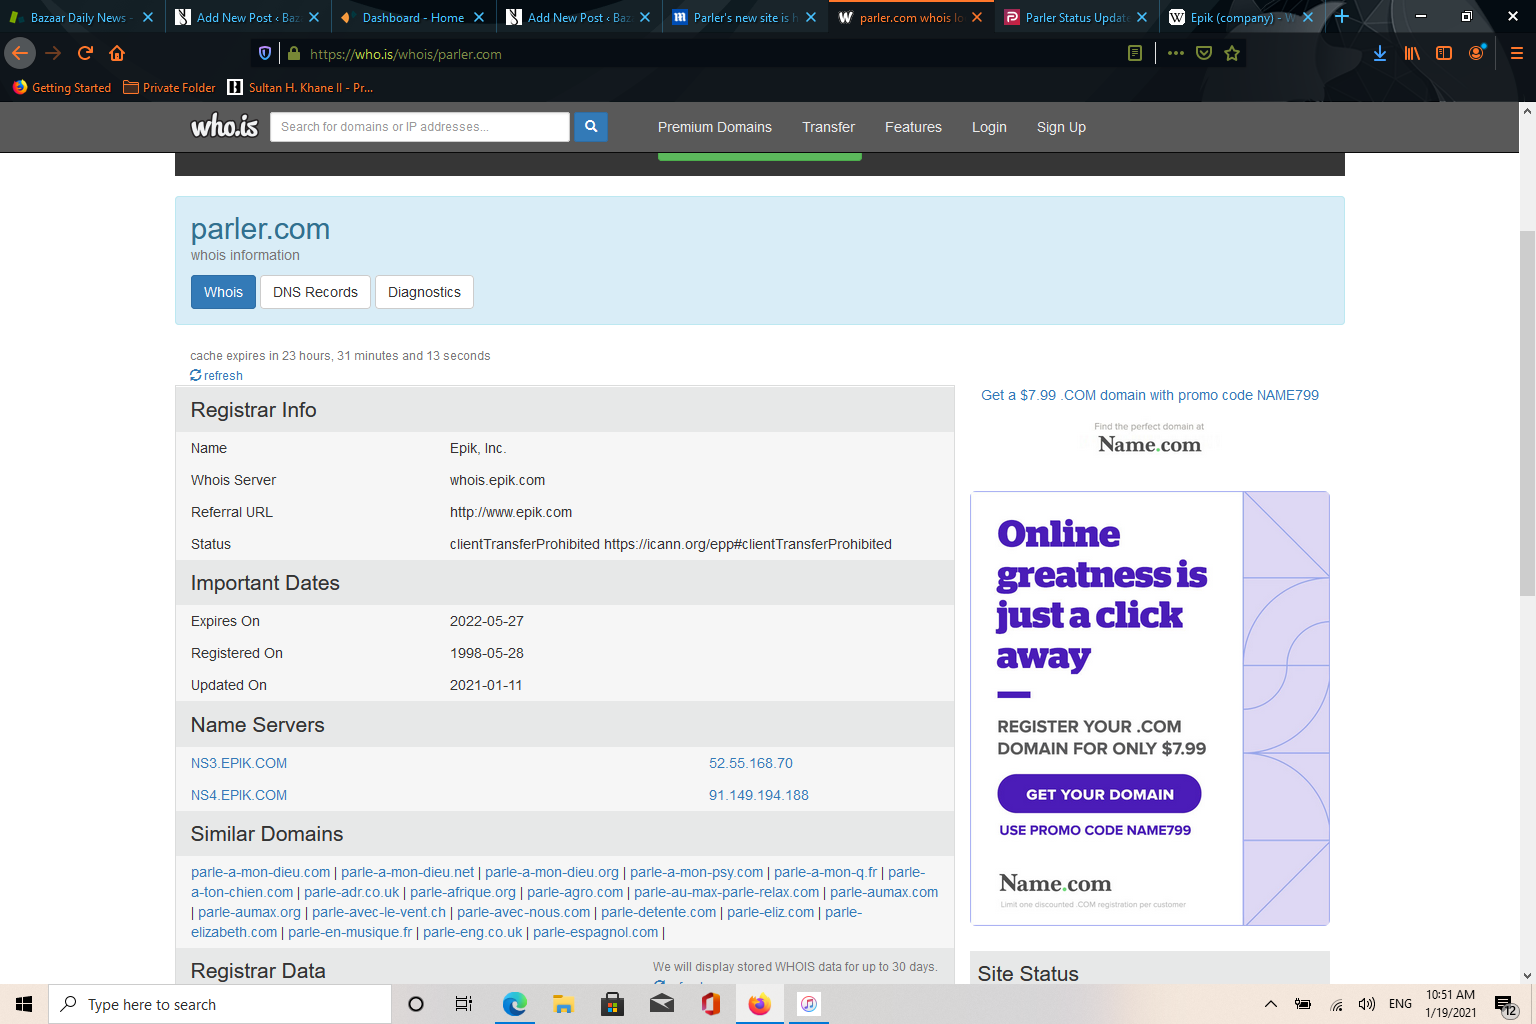Open the NS3.EPIK.COM name server link
Image resolution: width=1536 pixels, height=1024 pixels.
pyautogui.click(x=239, y=763)
